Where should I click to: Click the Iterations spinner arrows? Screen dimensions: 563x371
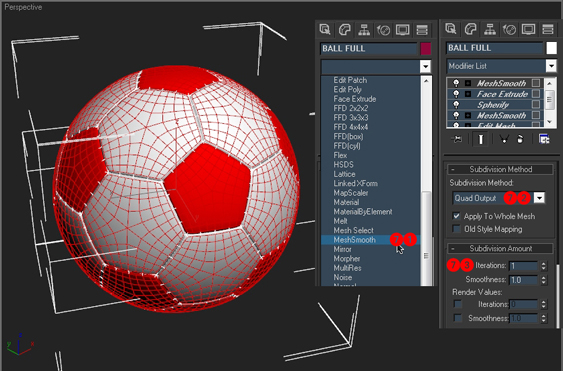pos(543,266)
